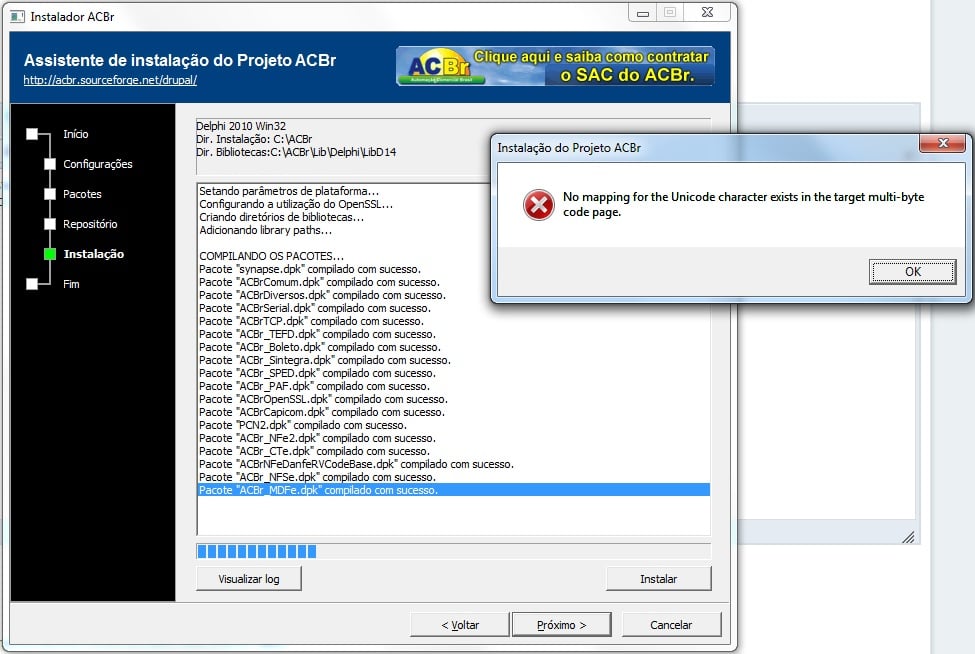The width and height of the screenshot is (975, 654).
Task: Click the blue installation progress bar
Action: [x=453, y=551]
